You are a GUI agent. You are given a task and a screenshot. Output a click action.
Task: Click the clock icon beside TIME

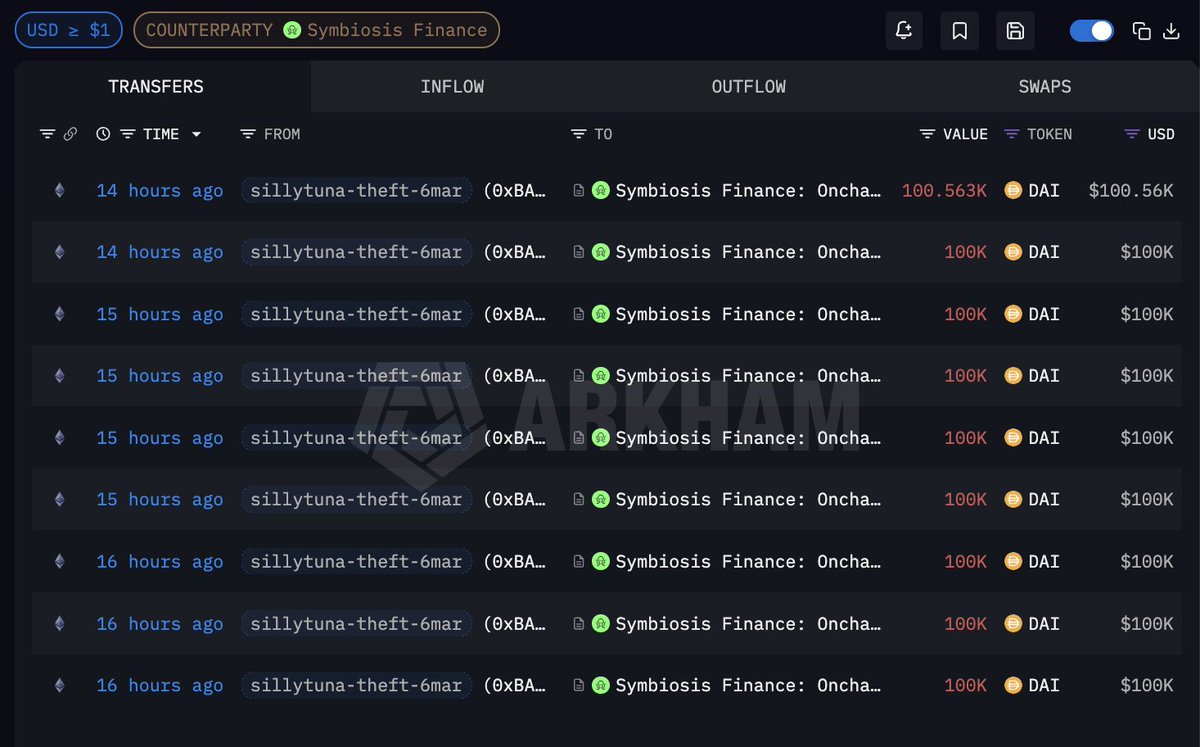[x=103, y=134]
